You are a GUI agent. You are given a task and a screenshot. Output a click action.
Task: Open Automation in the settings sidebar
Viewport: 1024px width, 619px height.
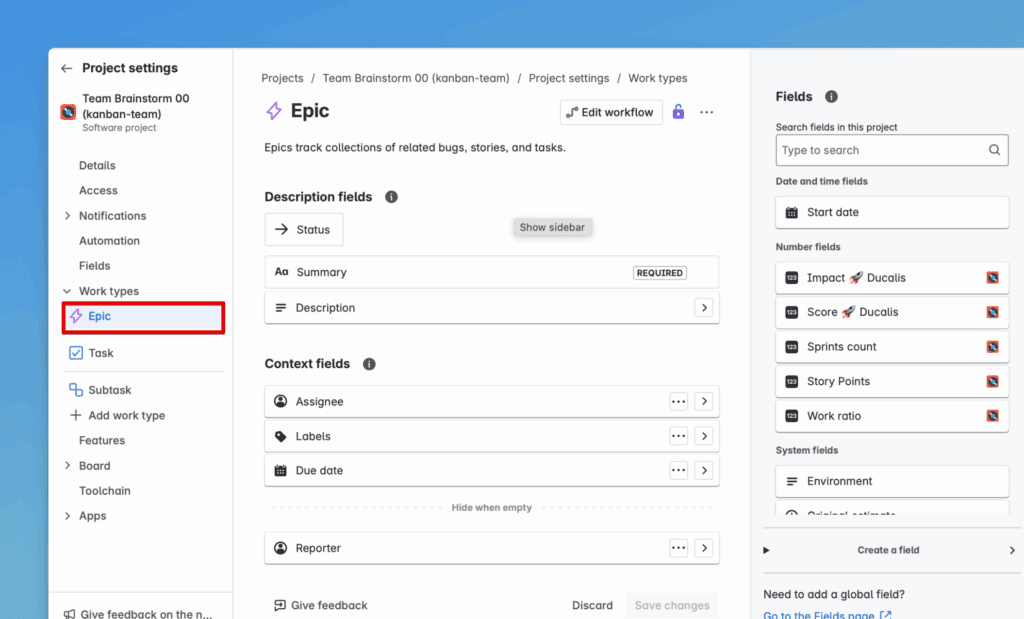(109, 241)
